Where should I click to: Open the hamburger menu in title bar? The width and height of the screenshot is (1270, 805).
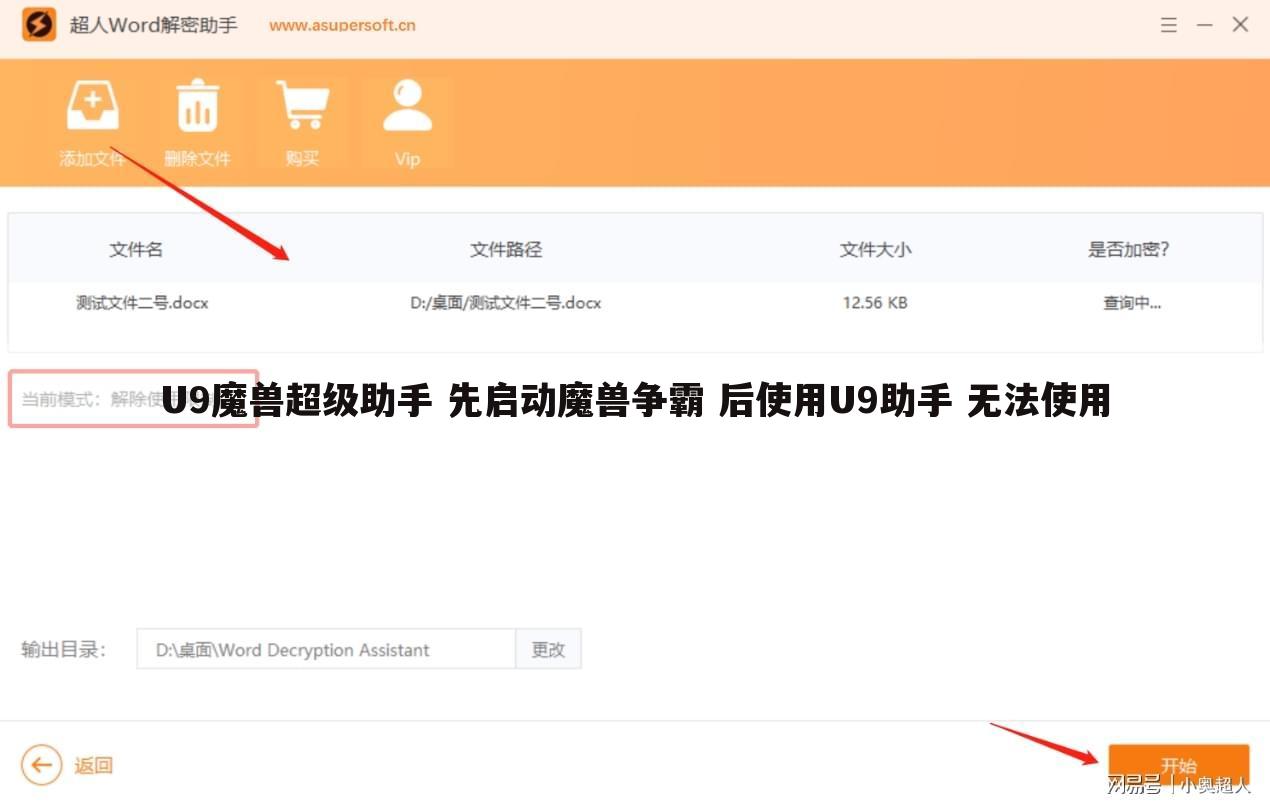pyautogui.click(x=1168, y=25)
